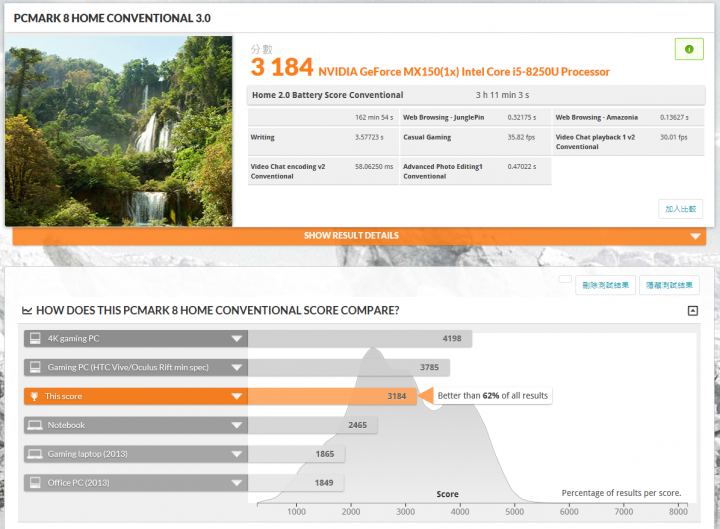Click the hide test result button

click(669, 285)
